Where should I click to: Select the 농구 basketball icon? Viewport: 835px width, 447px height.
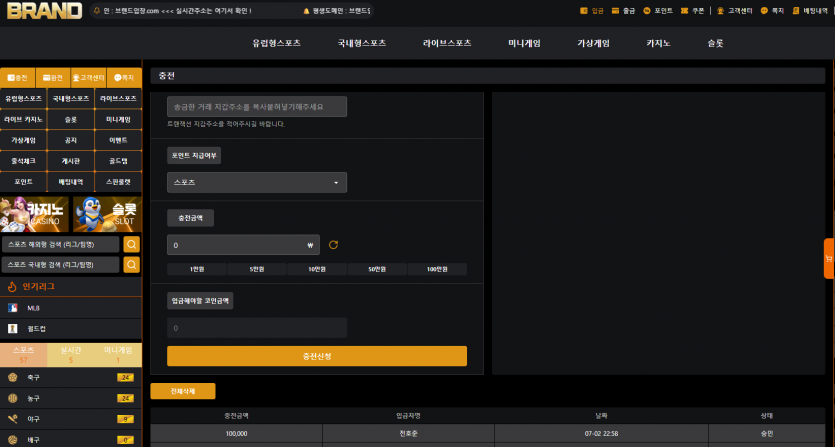[13, 398]
